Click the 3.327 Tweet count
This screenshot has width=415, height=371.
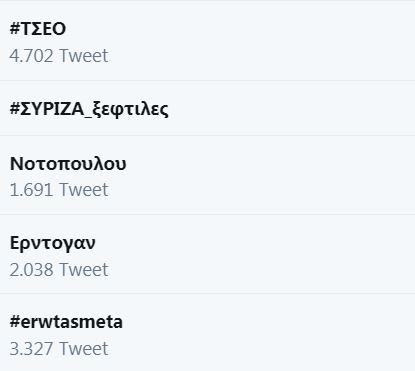[x=59, y=349]
